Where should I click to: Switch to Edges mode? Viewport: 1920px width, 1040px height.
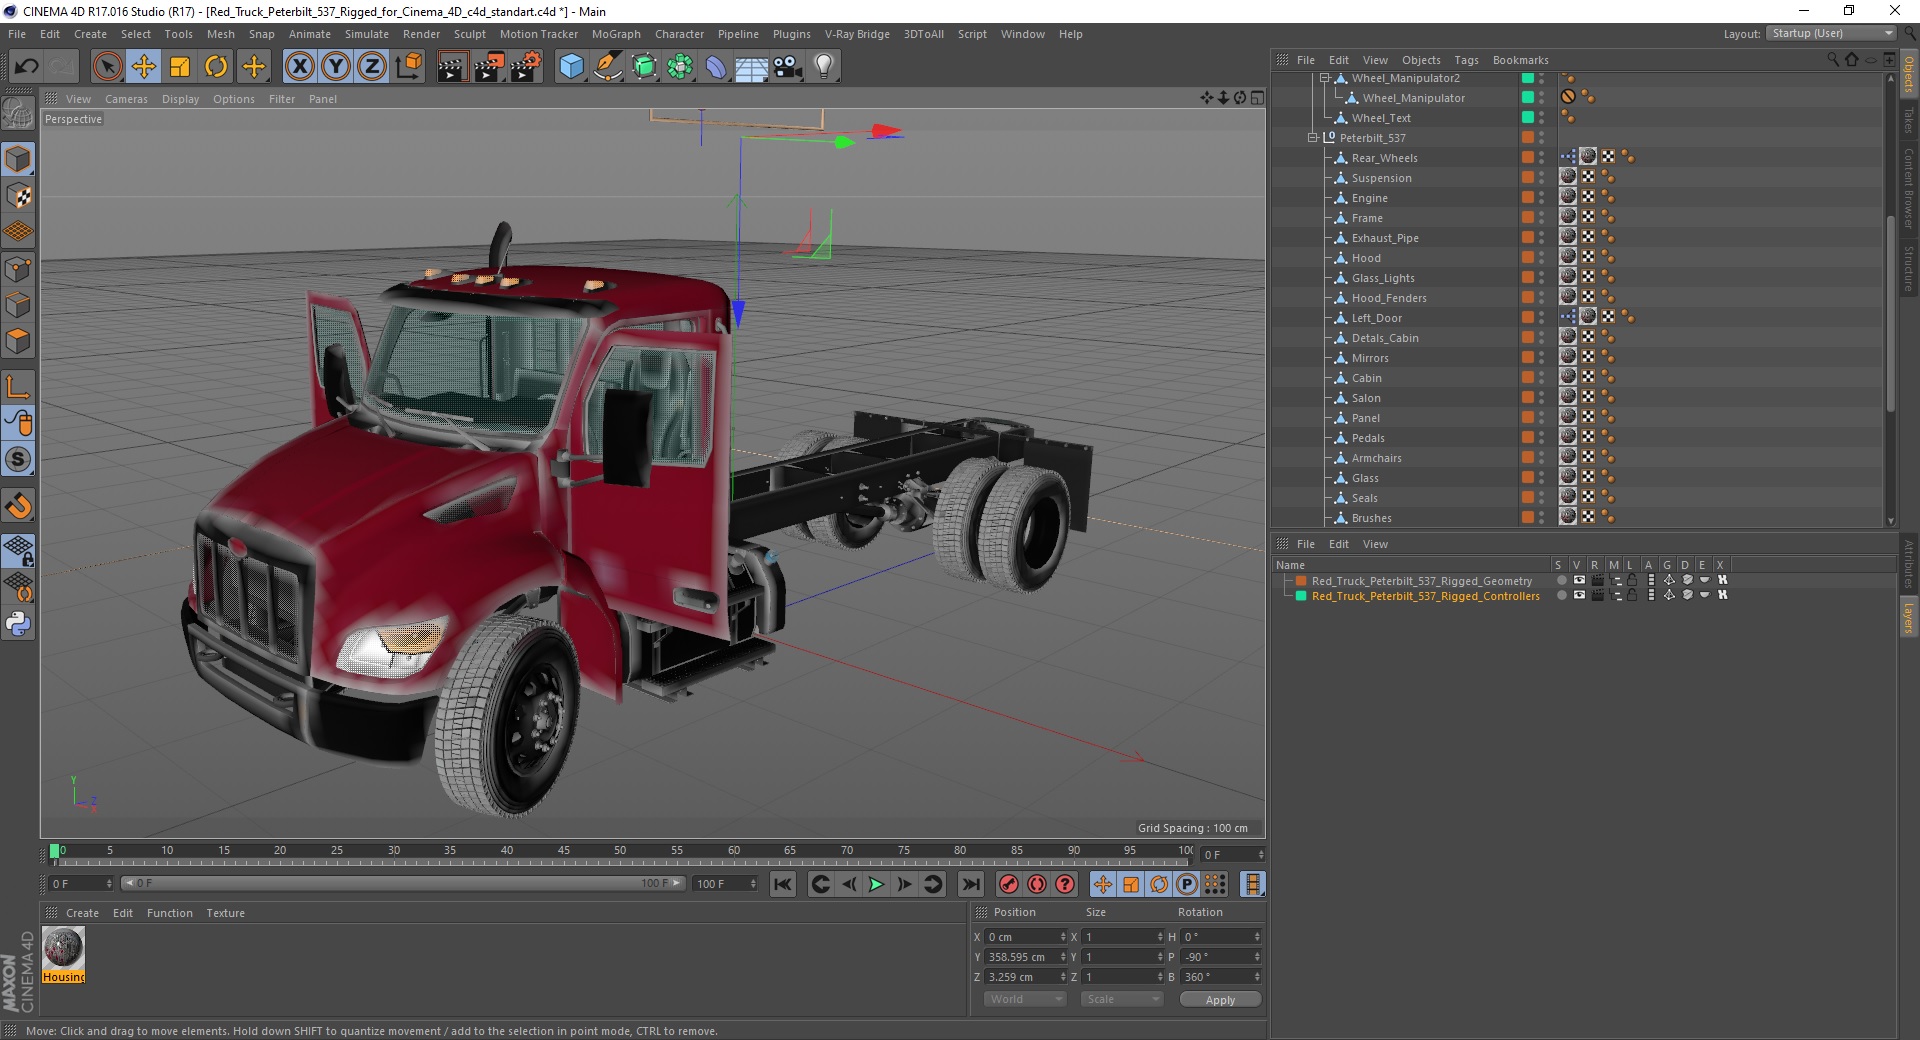pyautogui.click(x=19, y=305)
